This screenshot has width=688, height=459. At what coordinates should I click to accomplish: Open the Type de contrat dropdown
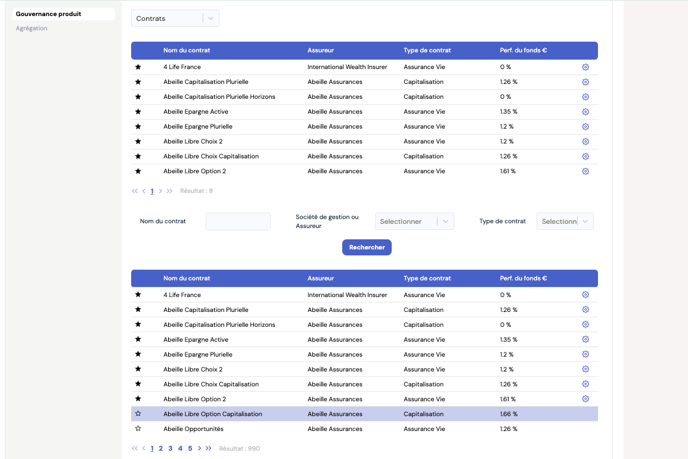[565, 222]
